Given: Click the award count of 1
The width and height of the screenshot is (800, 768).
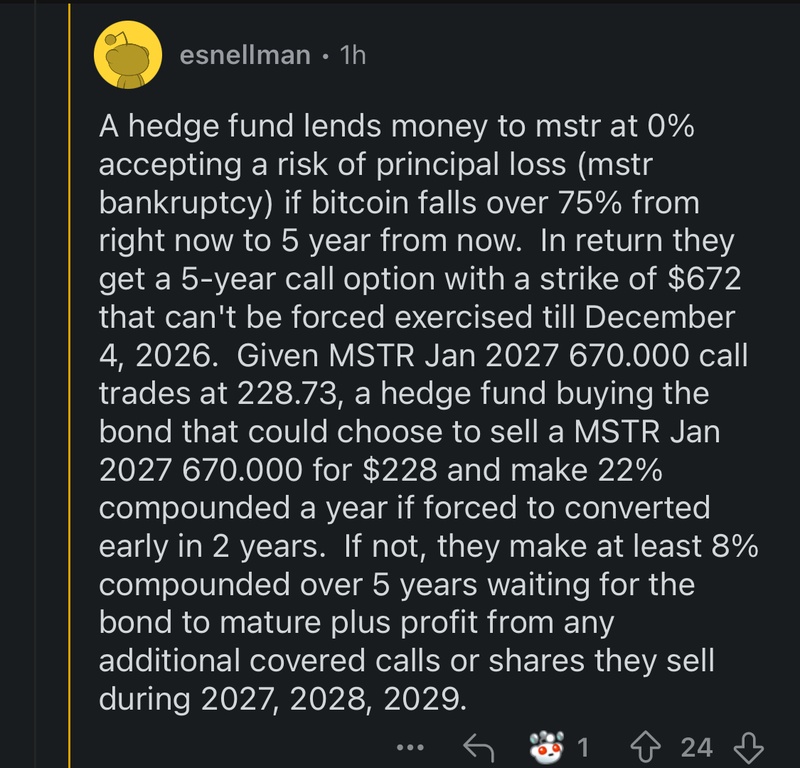Looking at the screenshot, I should [x=583, y=748].
